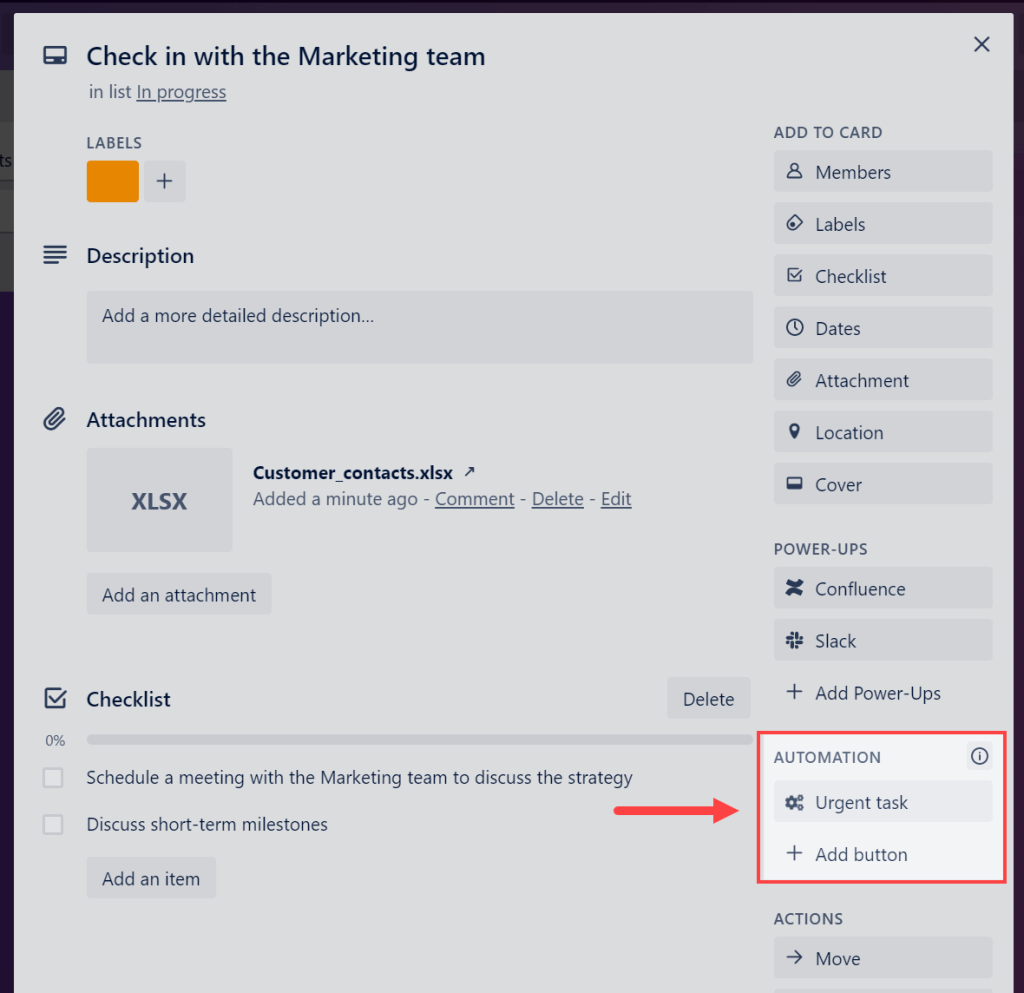Add a new label with the plus button
Screen dimensions: 1024x993
tap(164, 181)
